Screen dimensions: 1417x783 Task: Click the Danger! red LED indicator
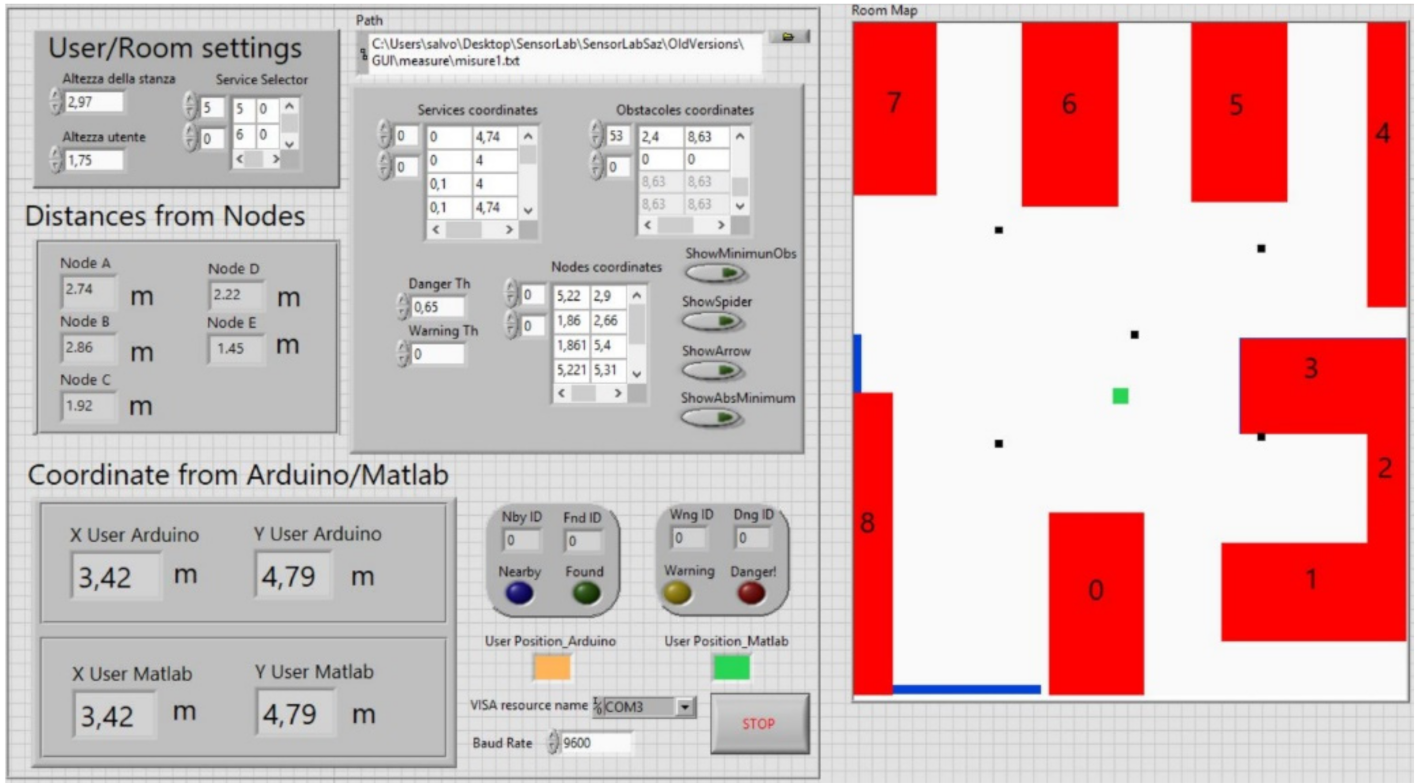(x=751, y=593)
